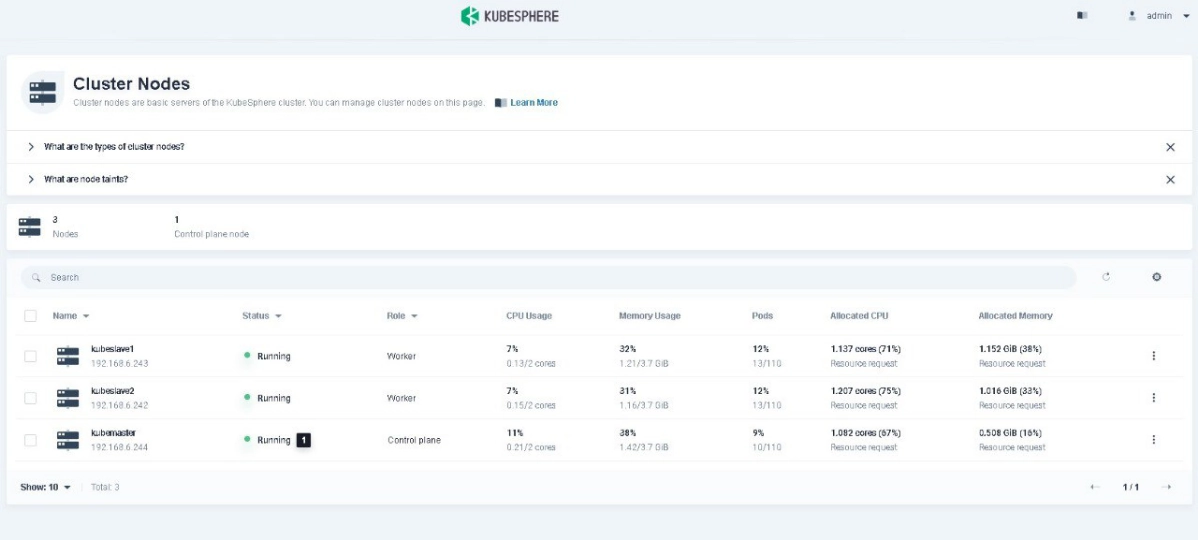Open the kubemaster node details
The image size is (1198, 540).
[x=113, y=433]
